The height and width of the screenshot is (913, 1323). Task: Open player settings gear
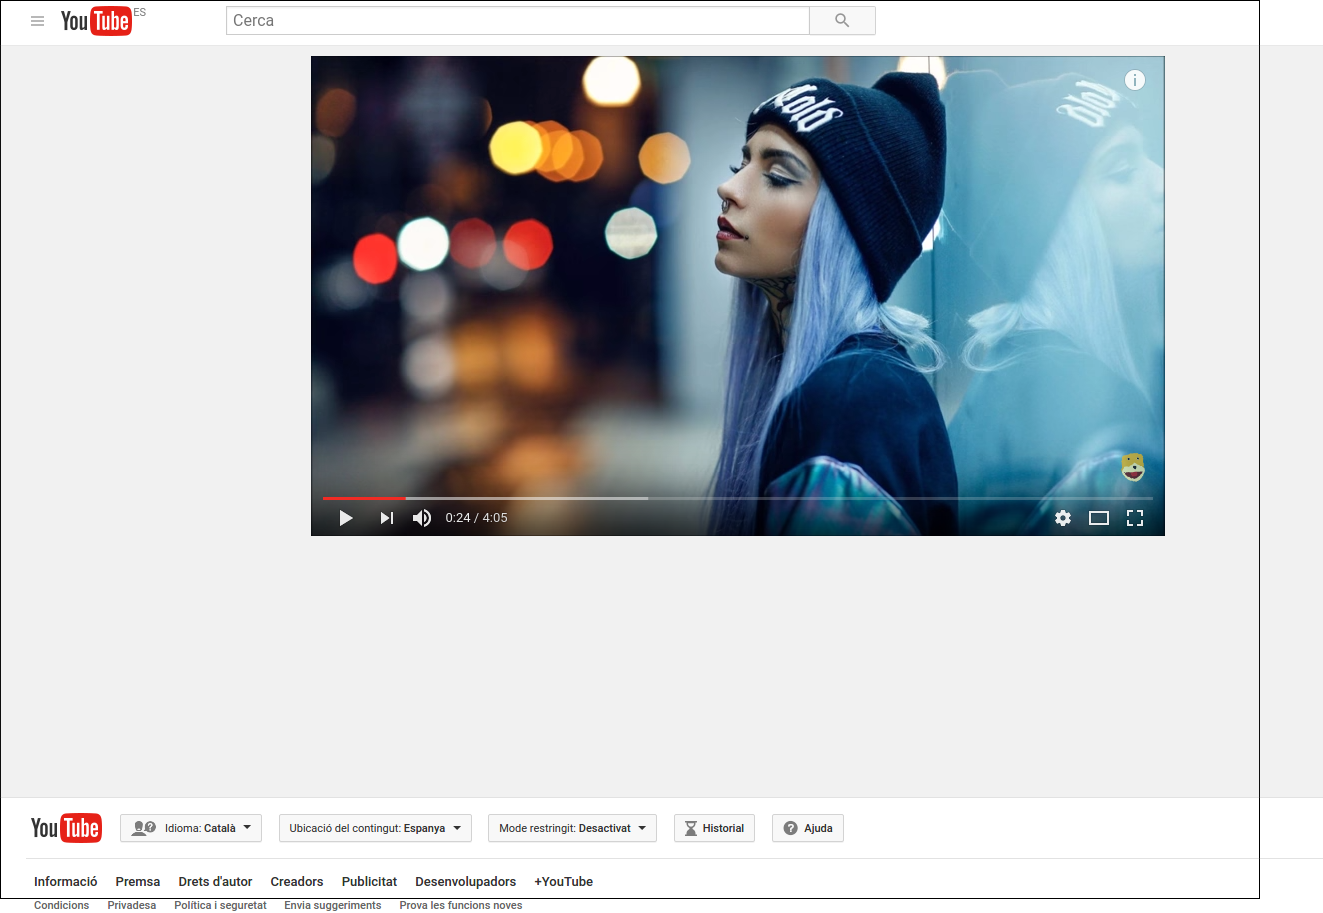point(1063,518)
